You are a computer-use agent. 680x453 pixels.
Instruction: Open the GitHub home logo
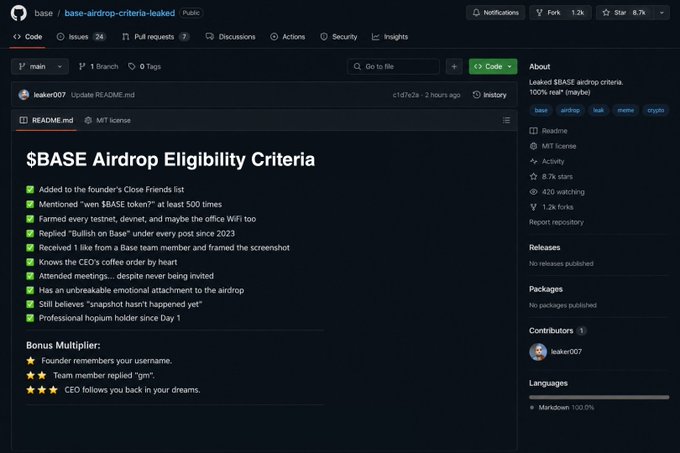coord(19,13)
